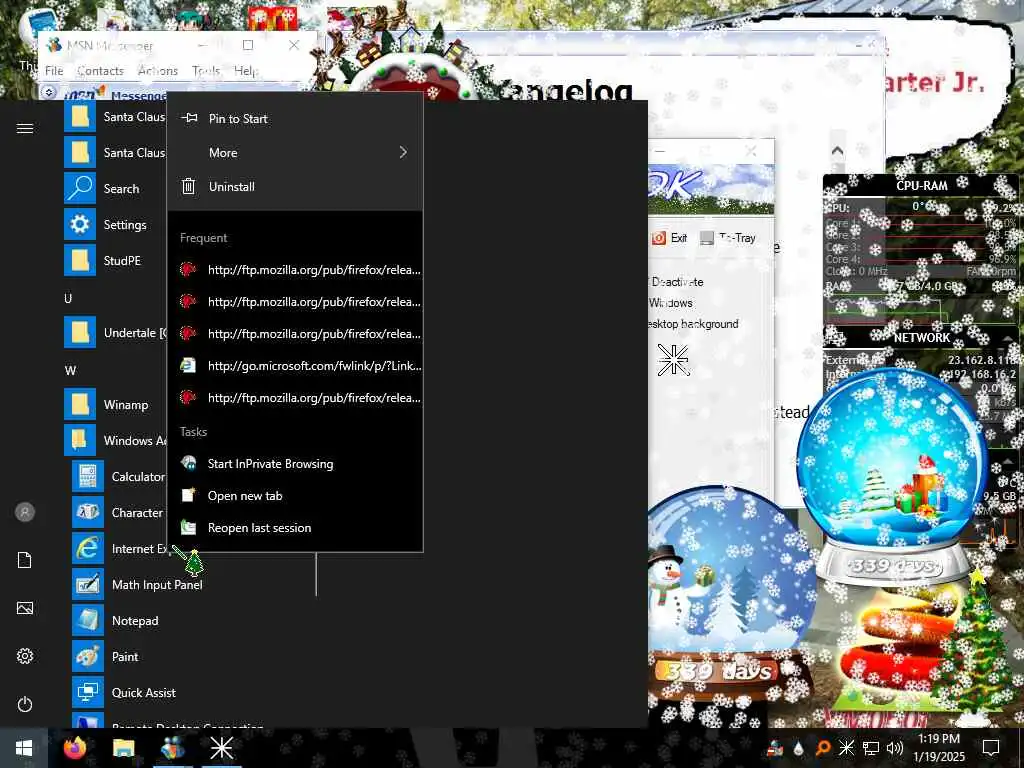Collapse the Windows Accessories folder
Screen dimensions: 1024x768
click(115, 441)
